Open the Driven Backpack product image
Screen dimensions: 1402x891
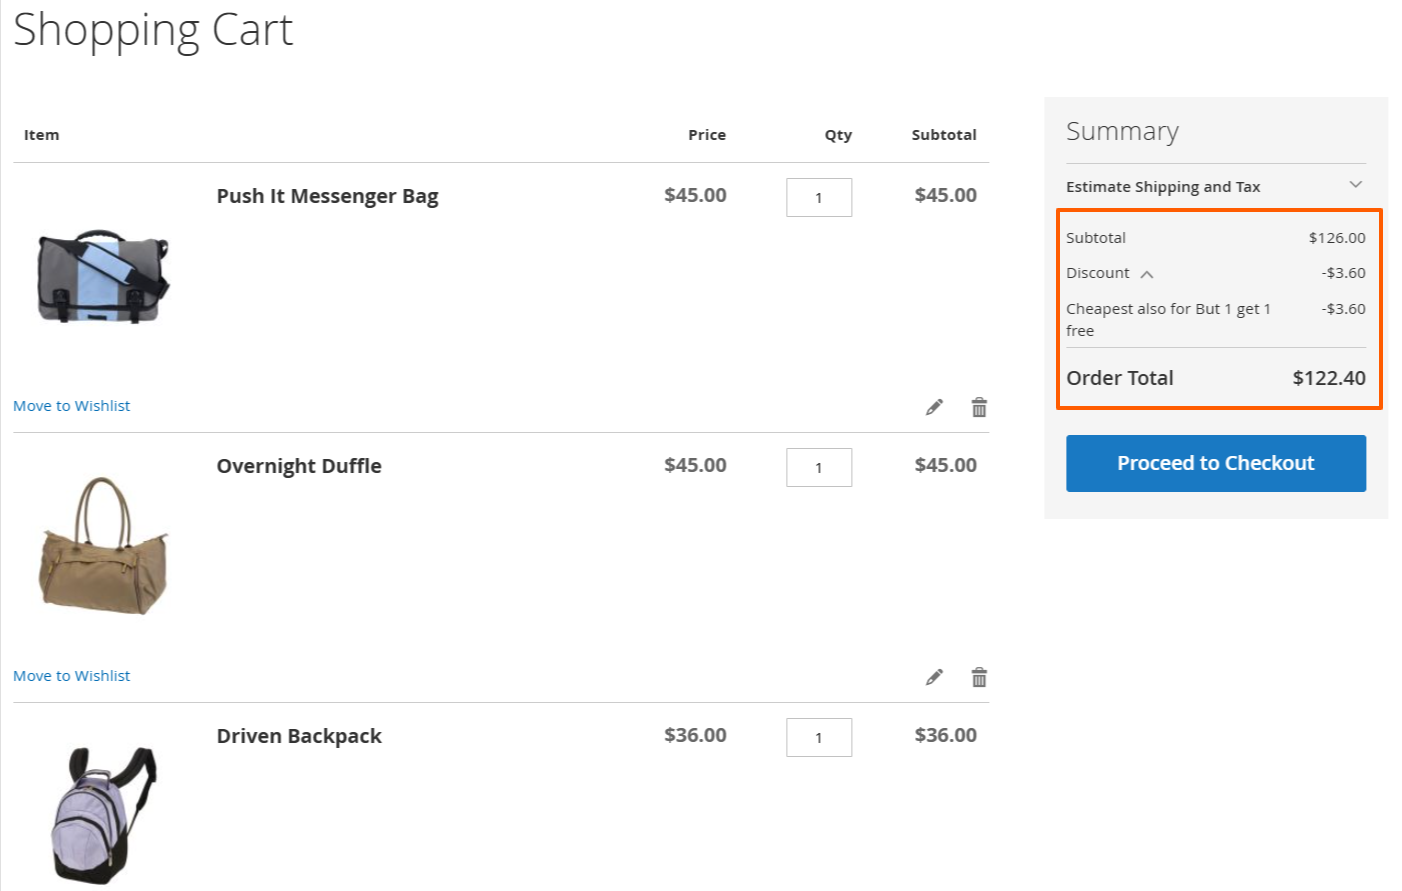[103, 815]
